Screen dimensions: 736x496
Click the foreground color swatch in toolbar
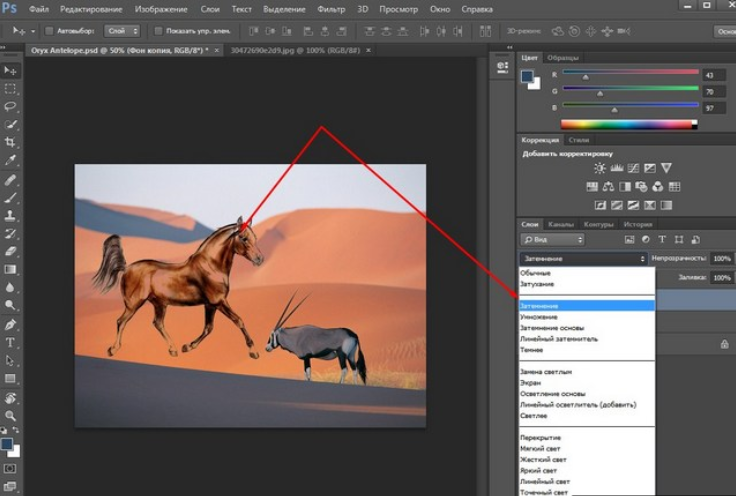tap(8, 441)
